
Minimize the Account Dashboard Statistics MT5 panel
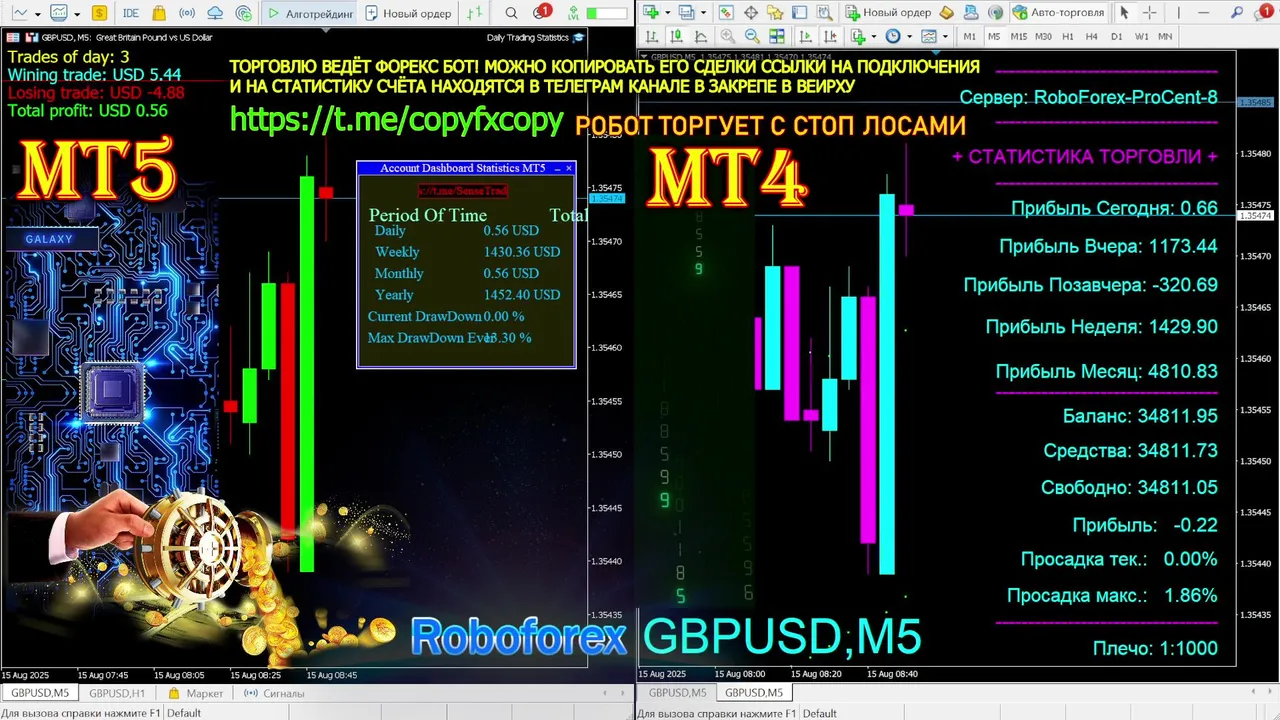pos(557,168)
